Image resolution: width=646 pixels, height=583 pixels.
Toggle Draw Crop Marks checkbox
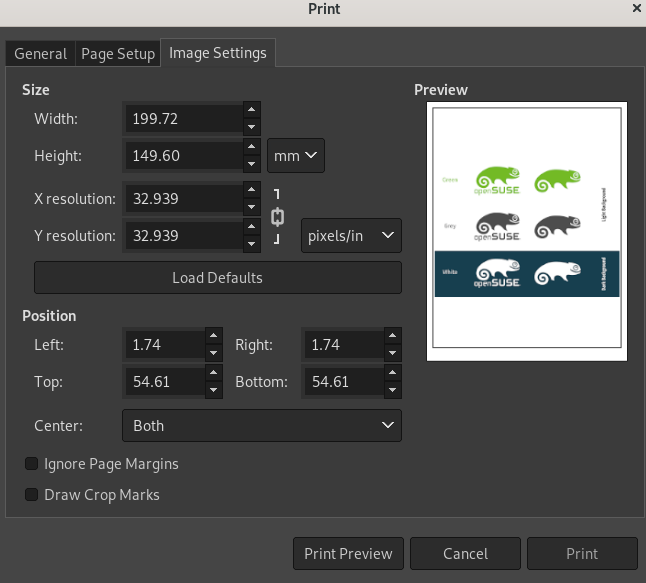33,495
